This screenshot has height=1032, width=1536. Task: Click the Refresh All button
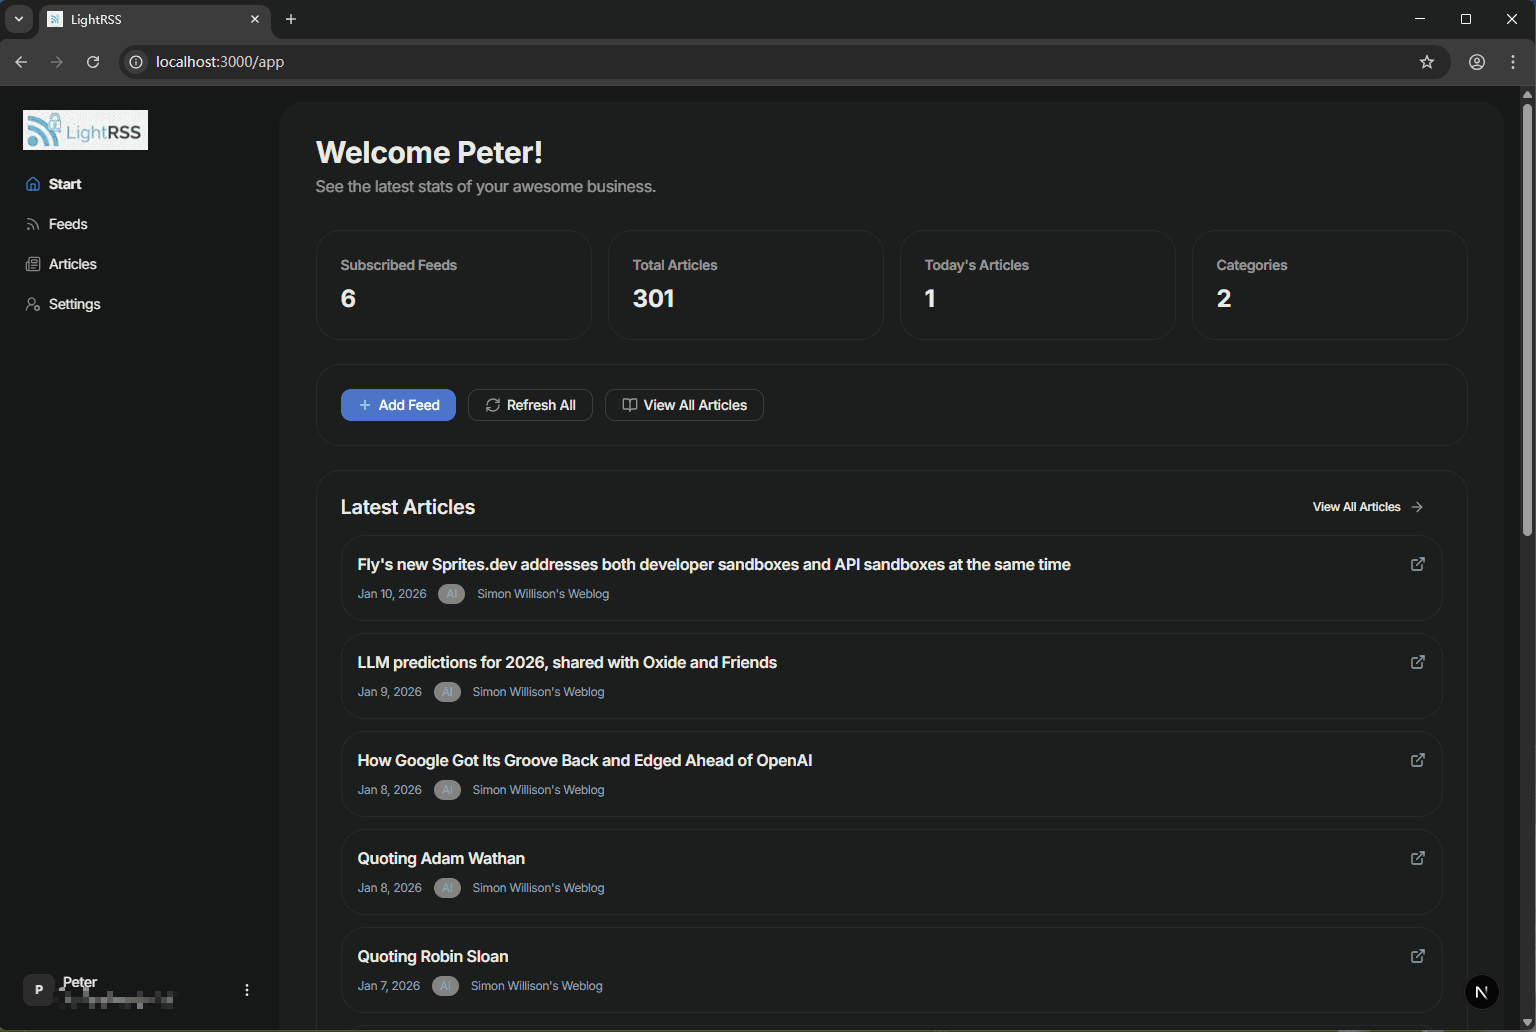[530, 404]
